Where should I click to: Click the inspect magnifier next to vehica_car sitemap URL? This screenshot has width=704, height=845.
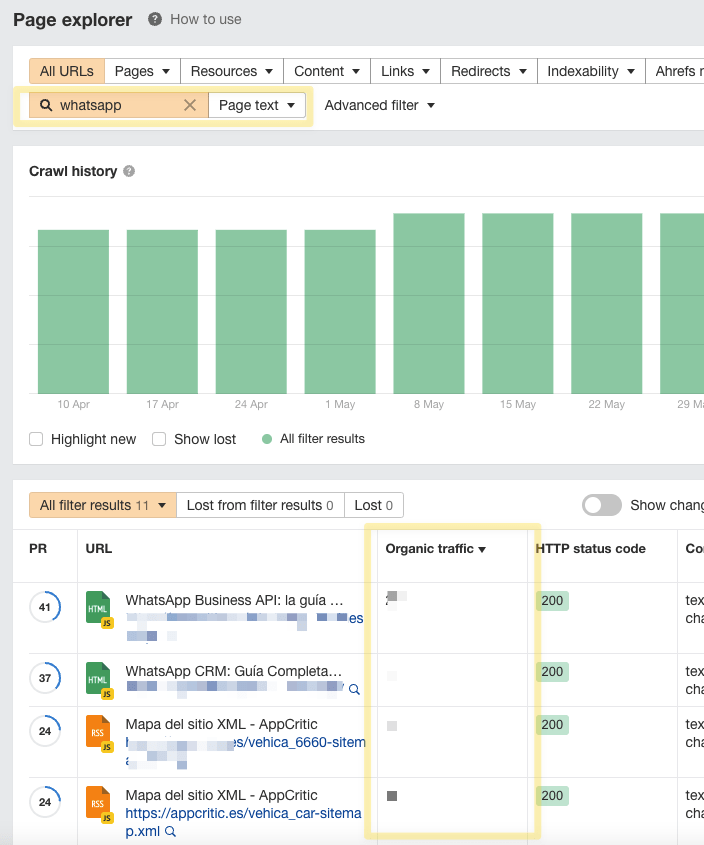171,831
